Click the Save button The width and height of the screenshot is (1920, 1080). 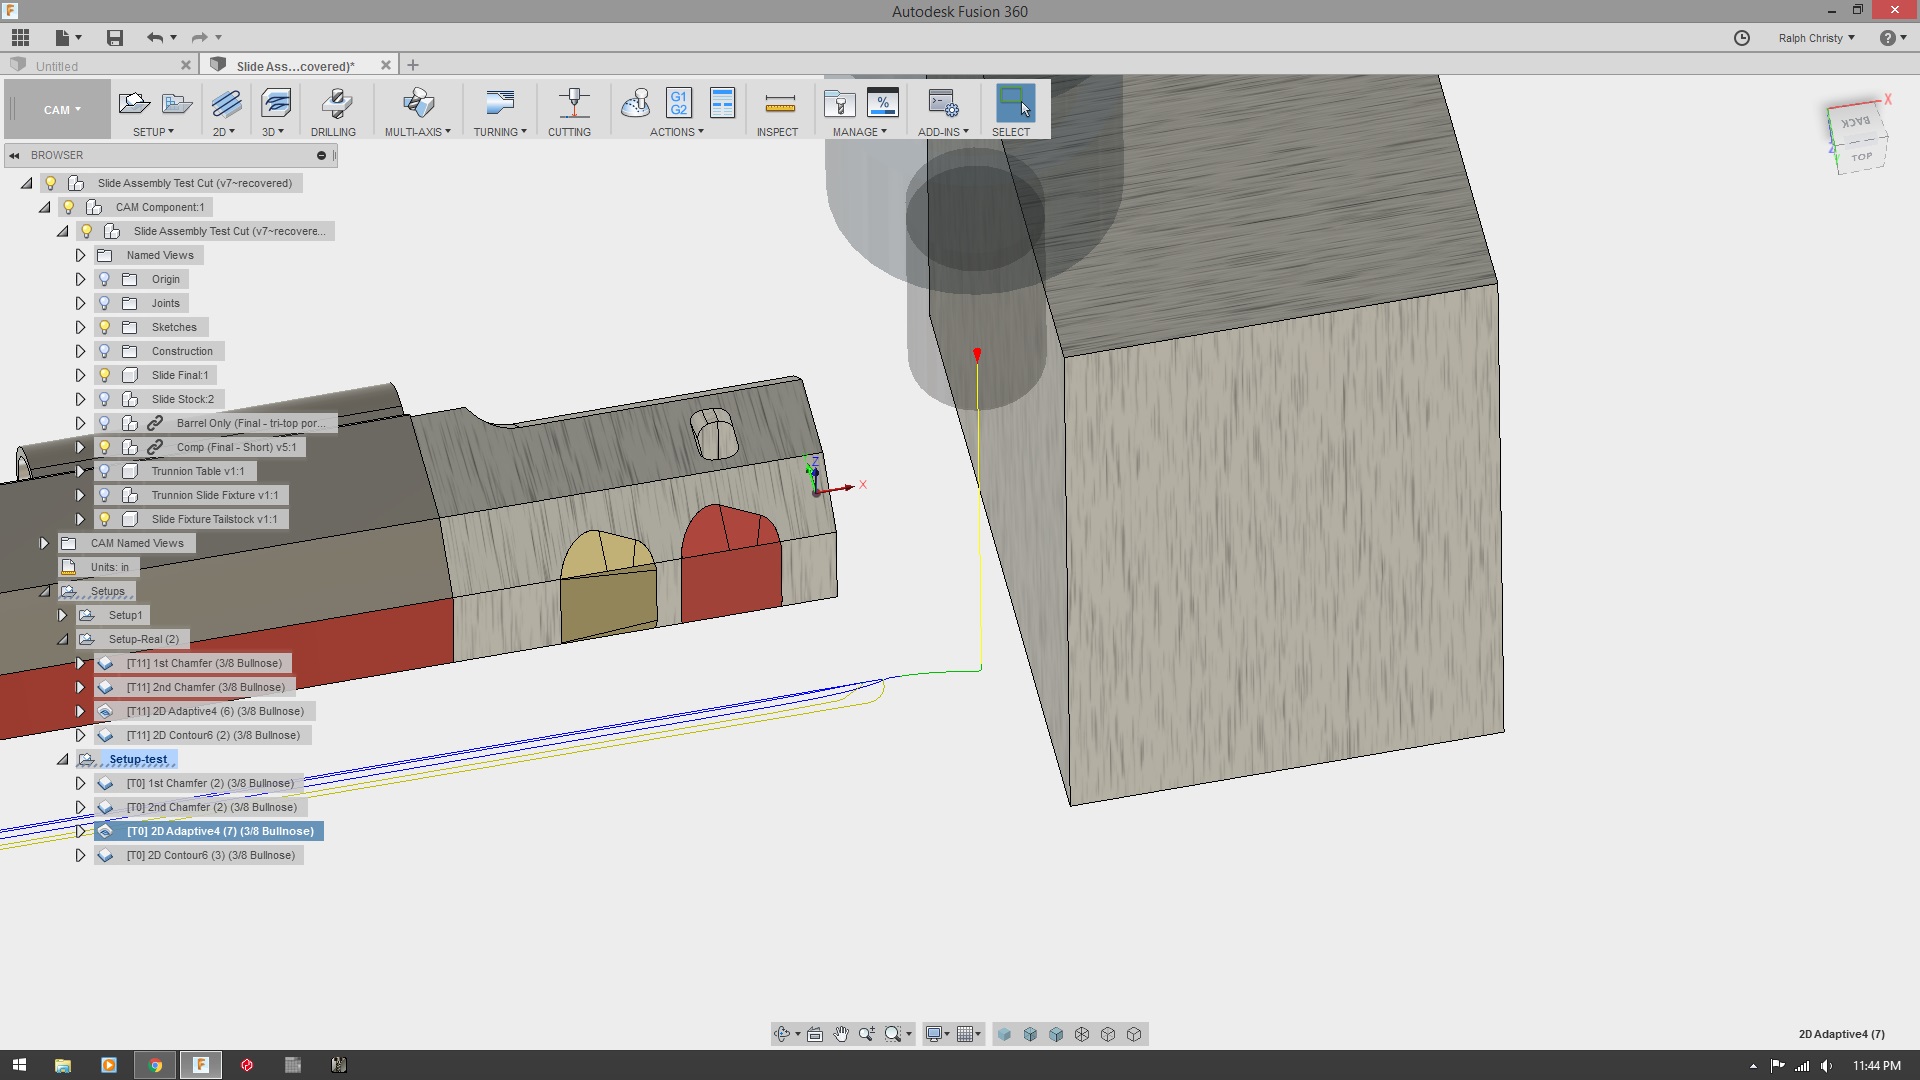point(114,37)
